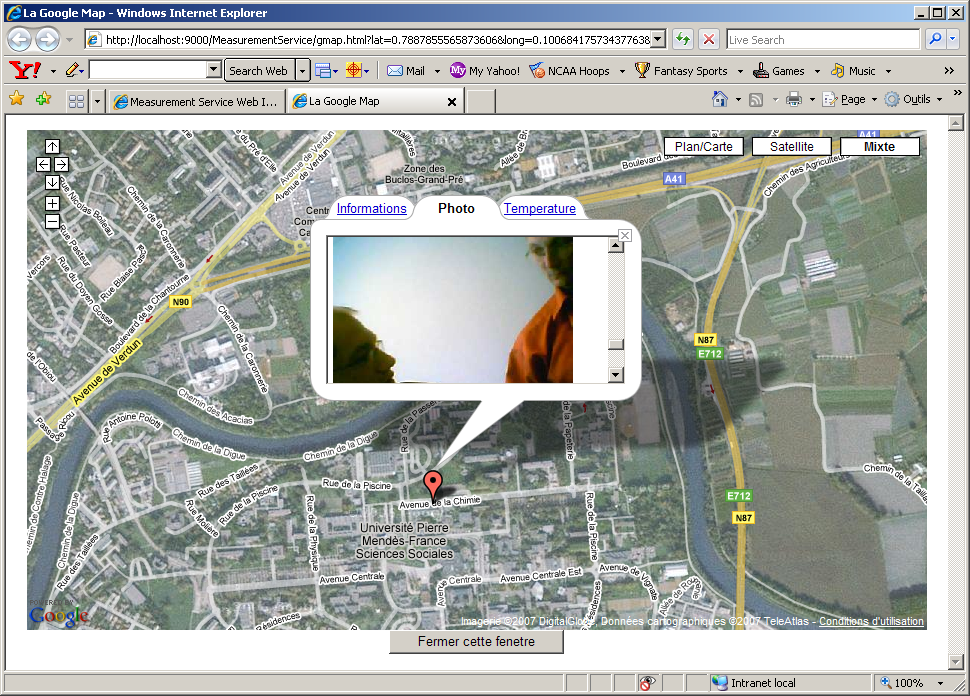Open the Games joystick shortcut
This screenshot has width=970, height=696.
(779, 71)
